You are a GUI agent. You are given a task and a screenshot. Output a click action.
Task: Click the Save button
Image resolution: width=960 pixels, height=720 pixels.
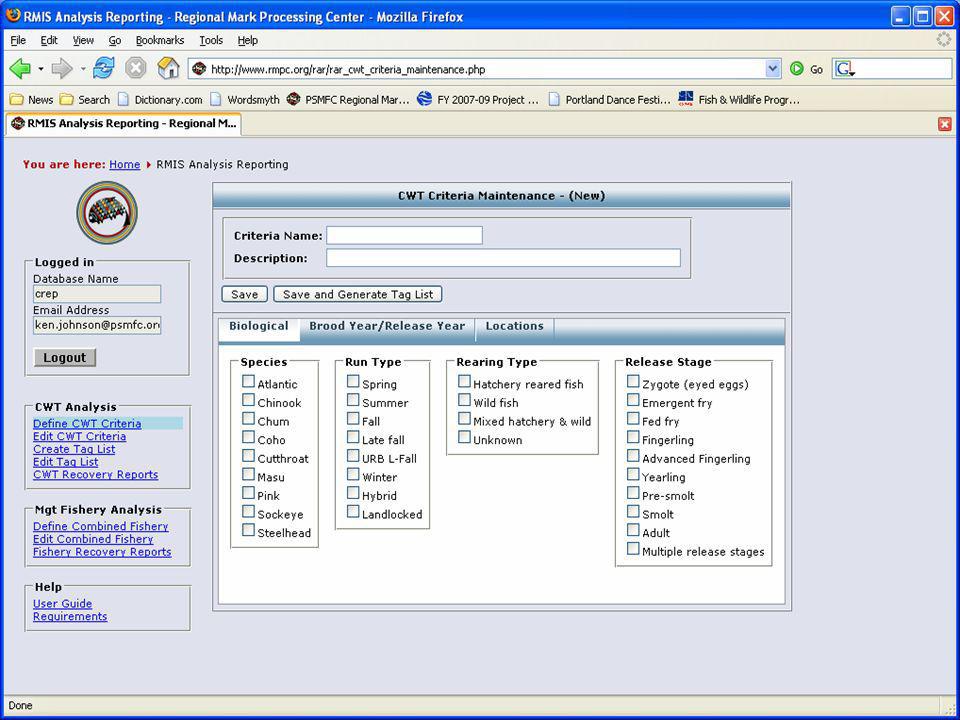(244, 294)
